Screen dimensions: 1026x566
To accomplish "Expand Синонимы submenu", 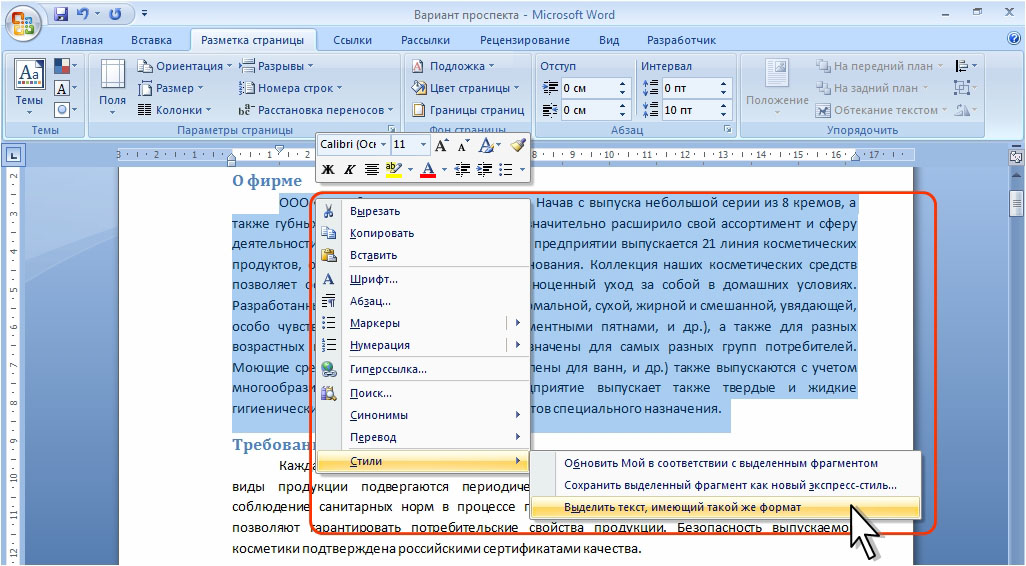I will pyautogui.click(x=423, y=416).
